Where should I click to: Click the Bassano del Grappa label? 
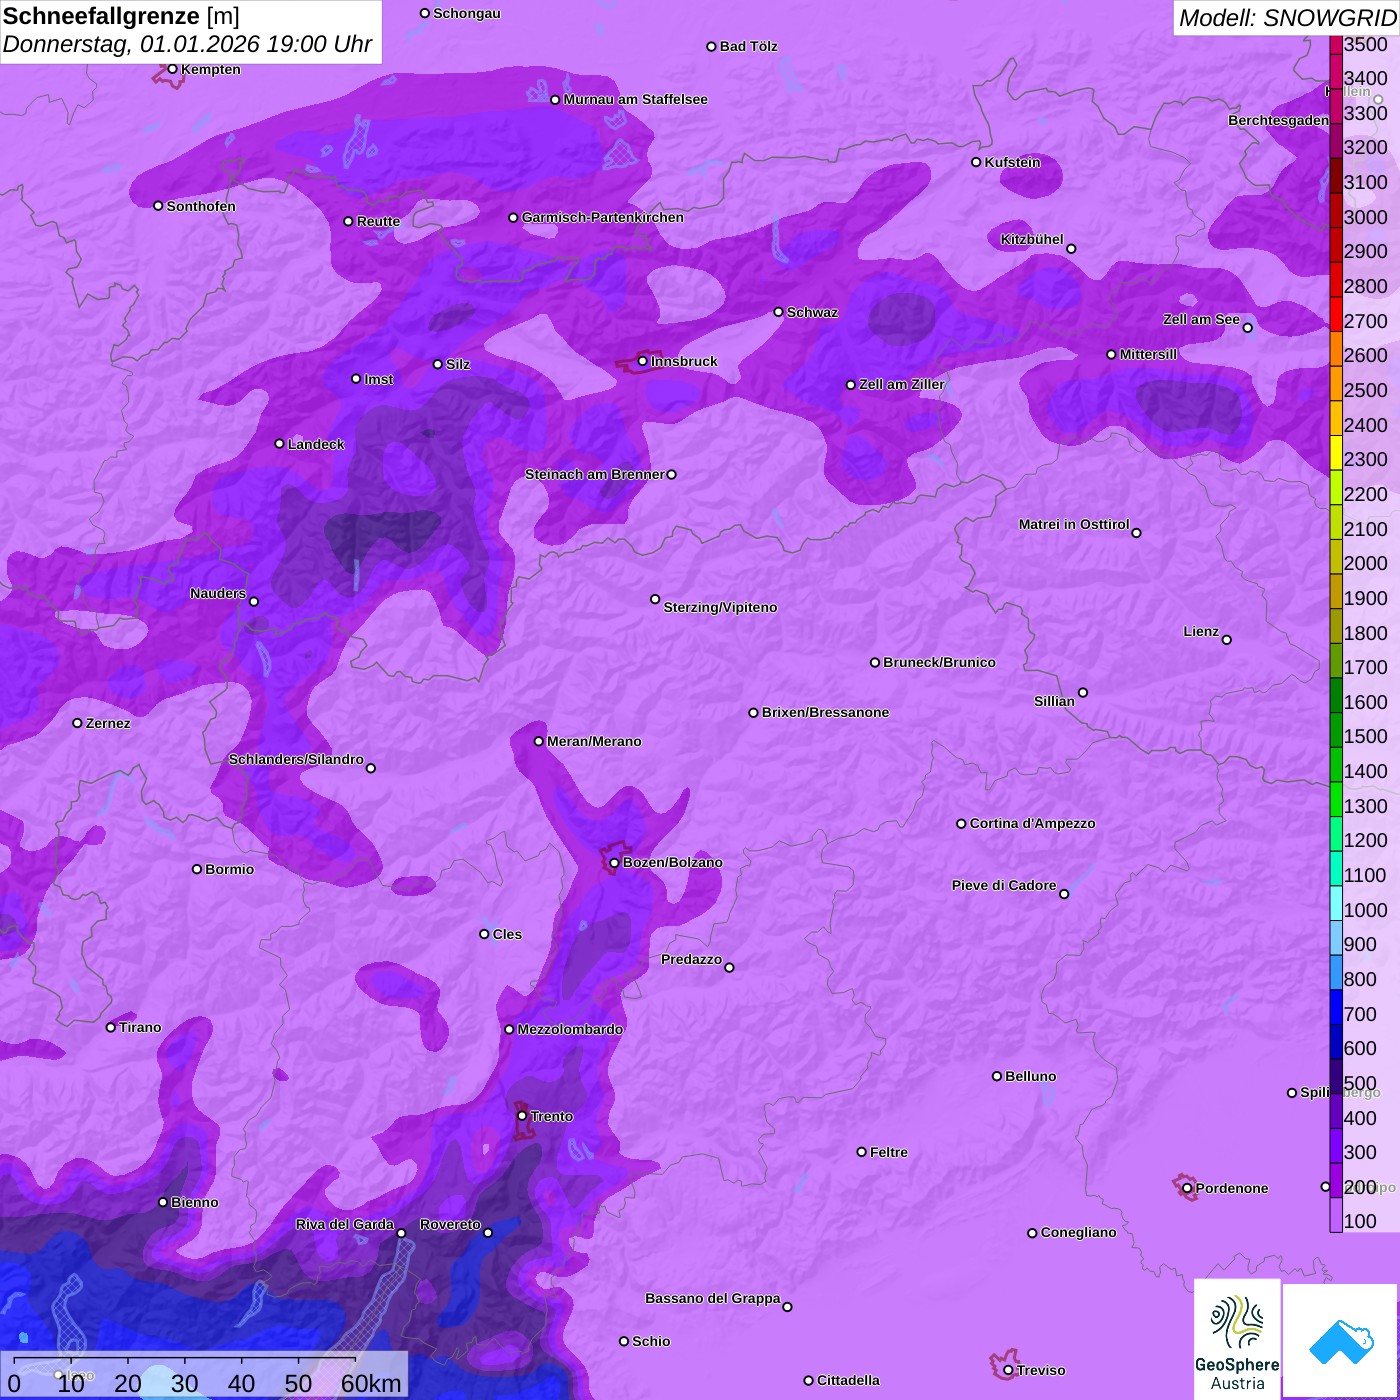(713, 1298)
